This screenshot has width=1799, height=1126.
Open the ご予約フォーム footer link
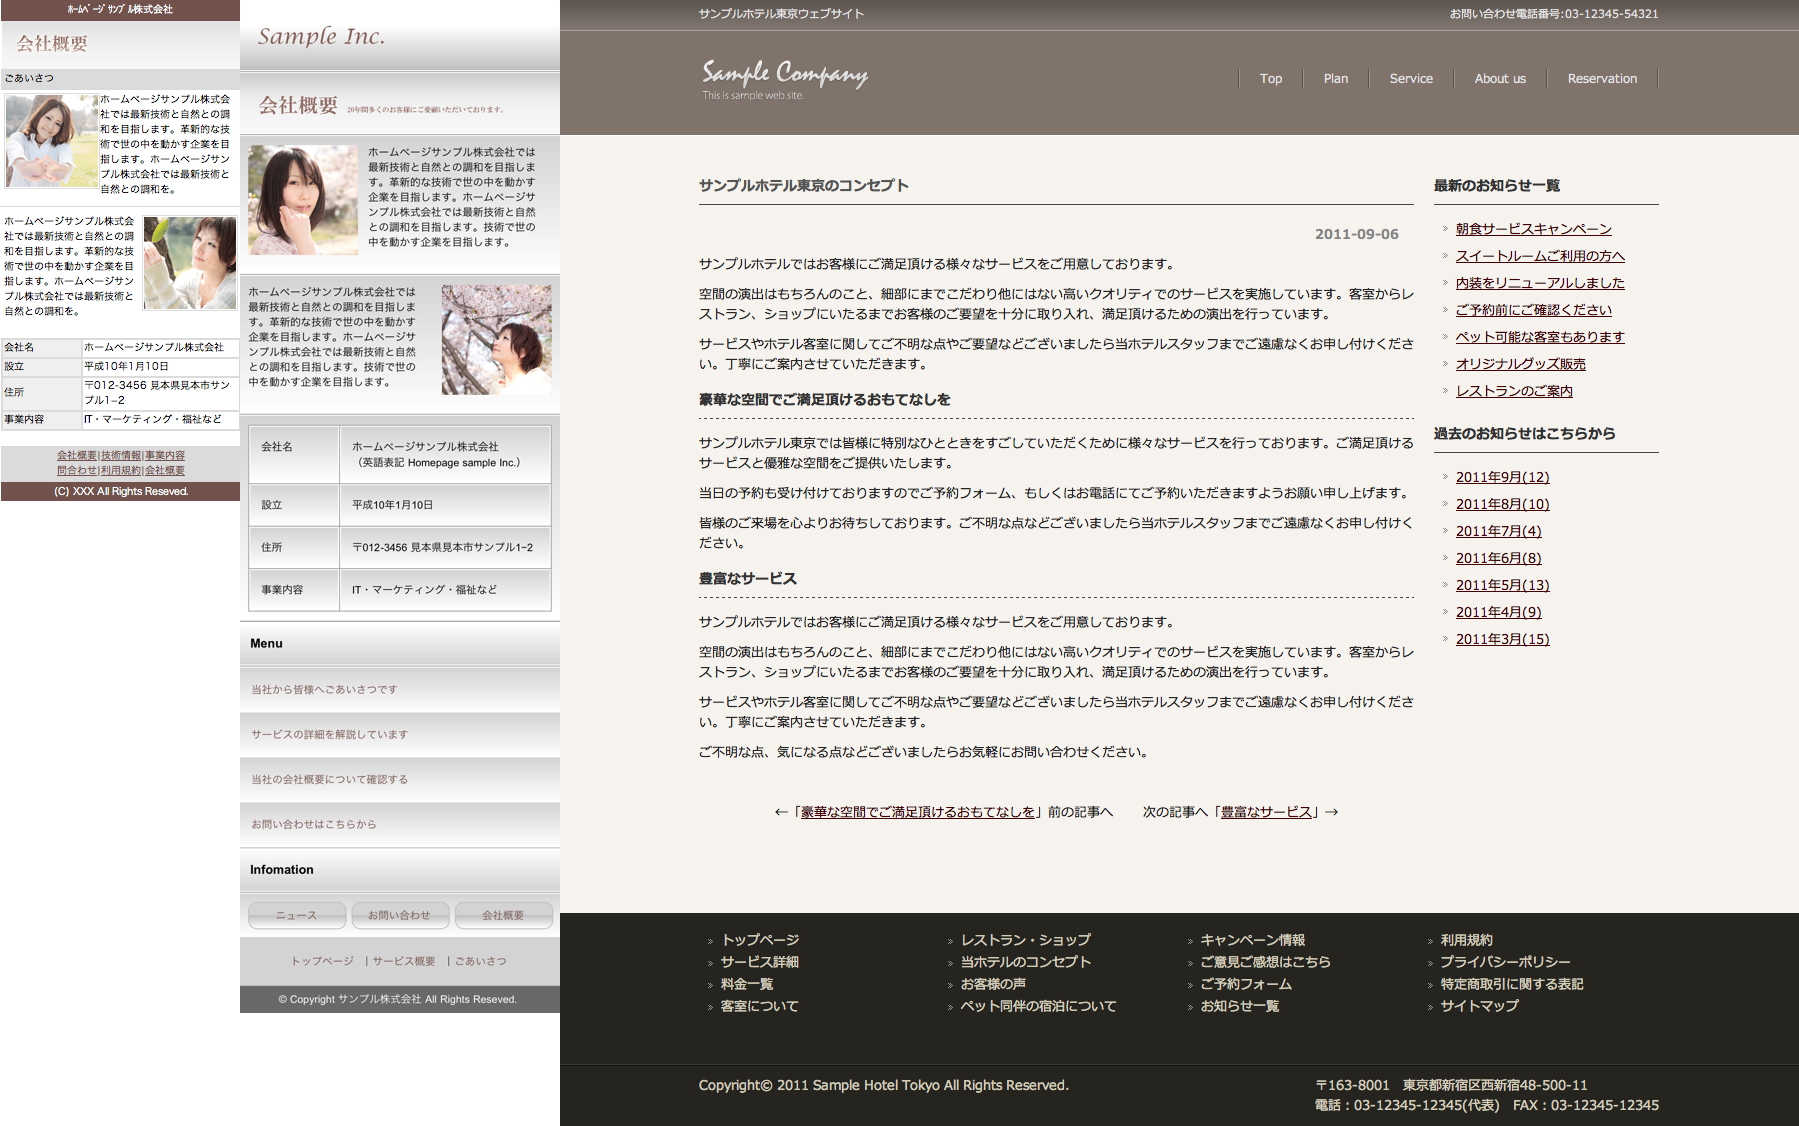click(1245, 984)
